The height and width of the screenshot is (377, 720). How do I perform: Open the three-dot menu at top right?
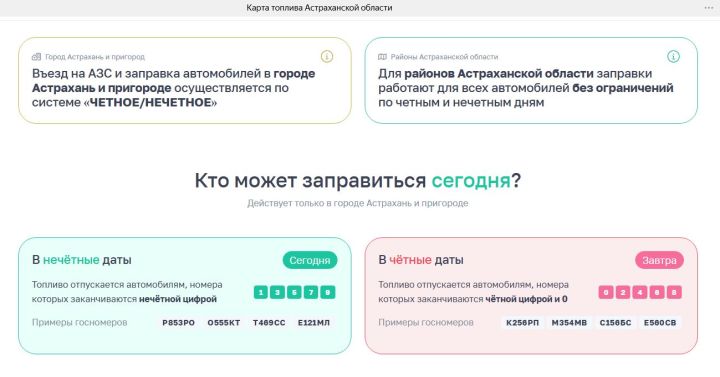709,8
